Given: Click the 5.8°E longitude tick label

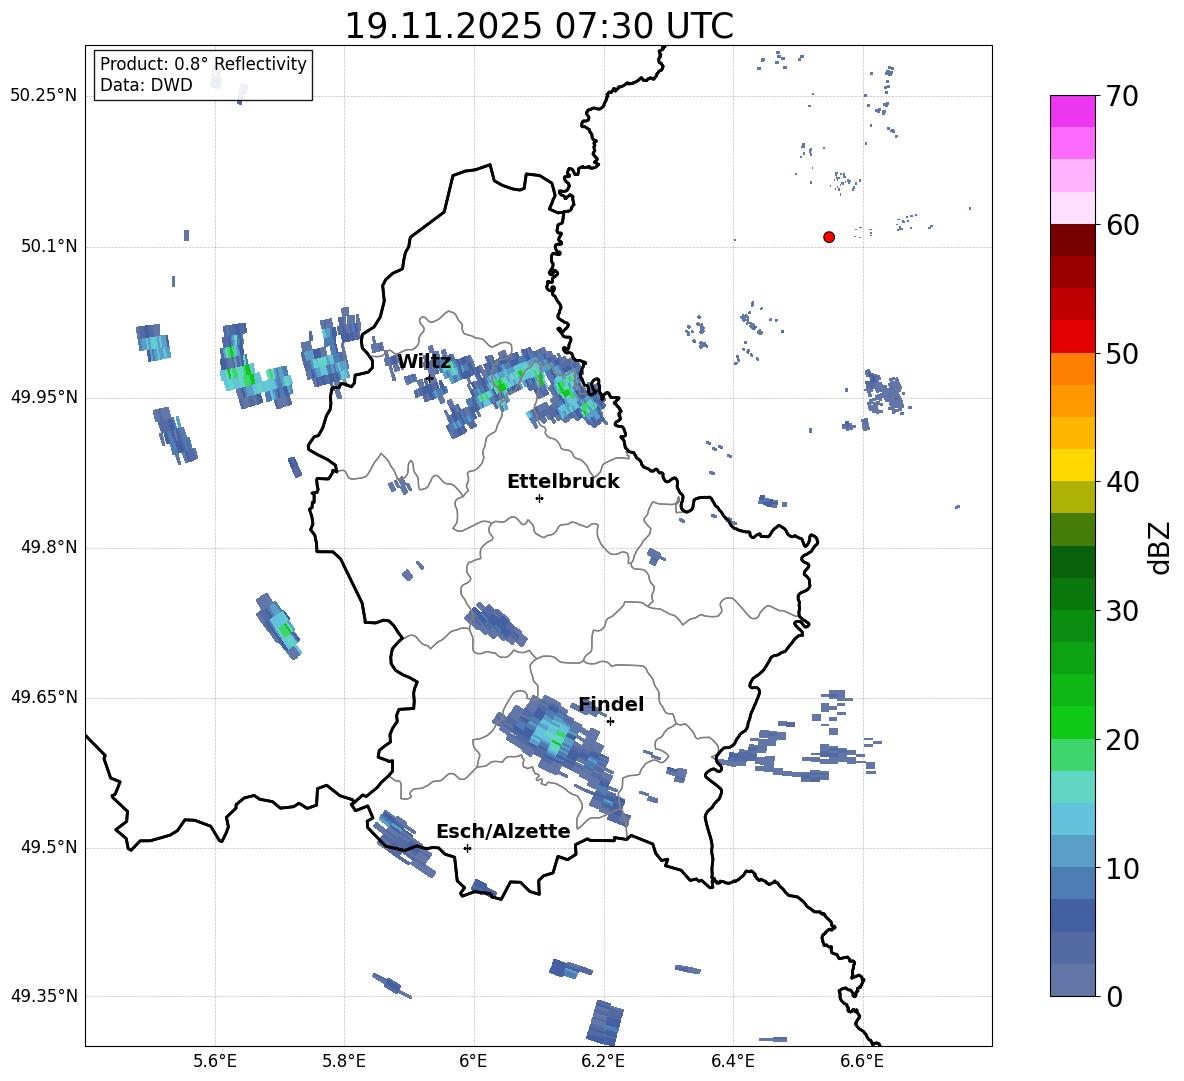Looking at the screenshot, I should coord(344,1061).
